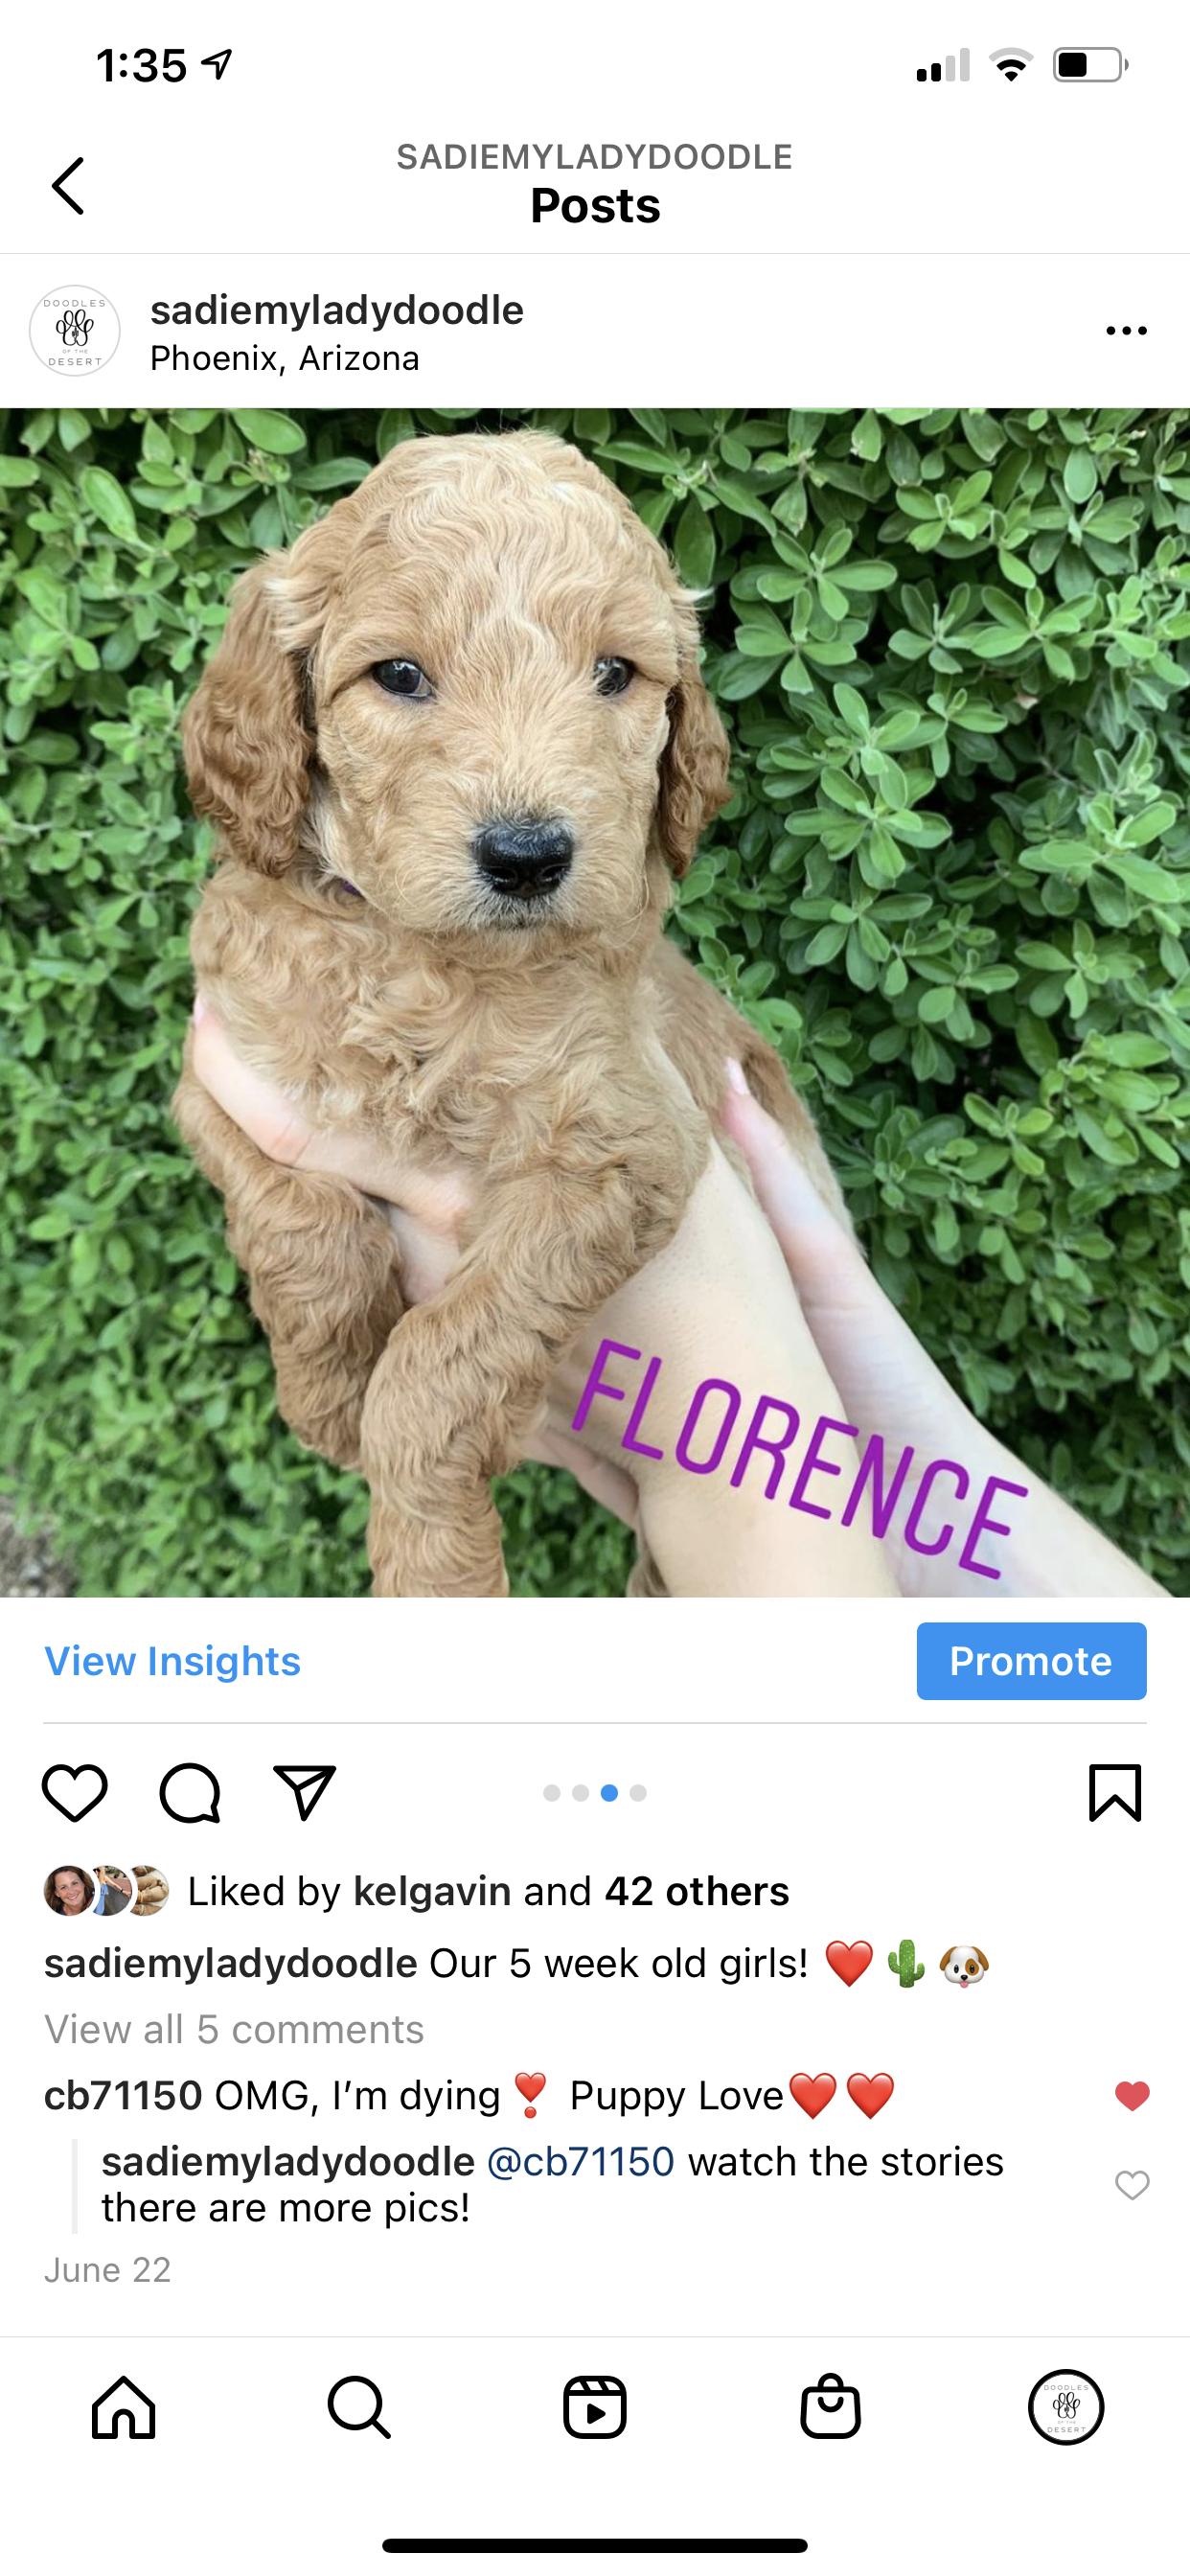Tap the back arrow to leave Posts
Image resolution: width=1190 pixels, height=2576 pixels.
[68, 186]
